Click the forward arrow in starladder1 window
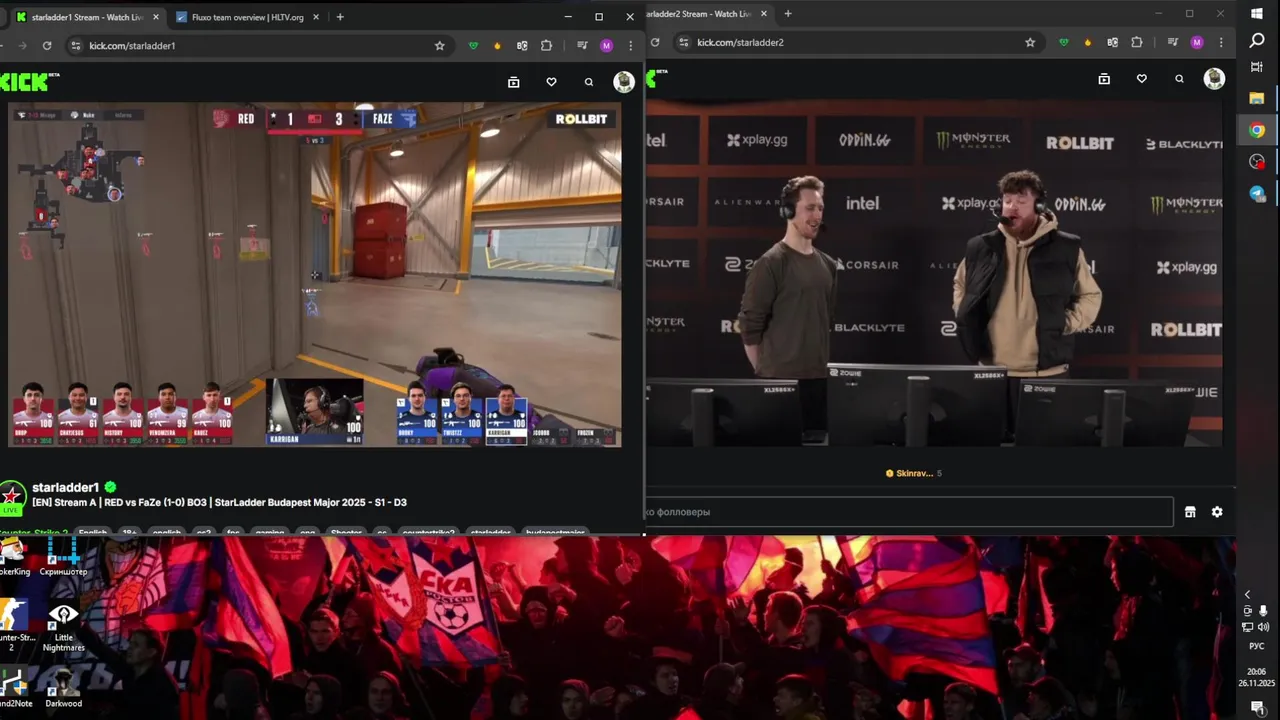Viewport: 1280px width, 720px height. 22,45
